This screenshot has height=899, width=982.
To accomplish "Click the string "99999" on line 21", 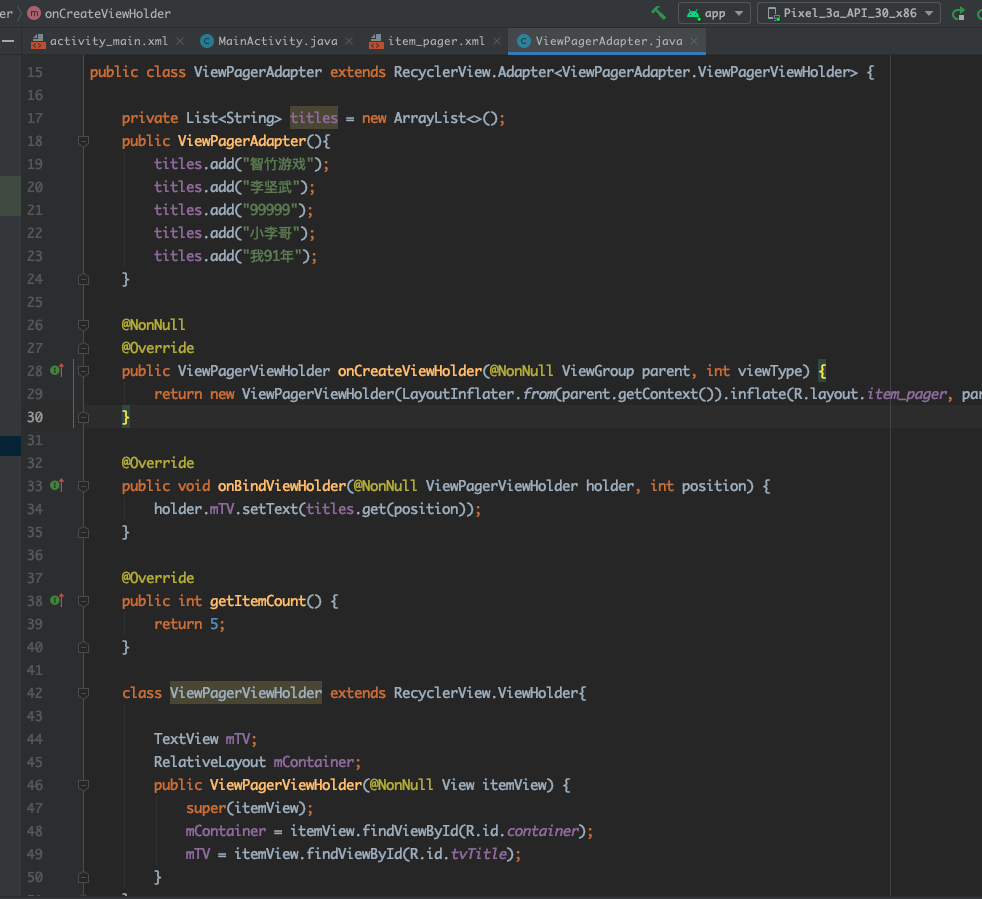I will (270, 210).
